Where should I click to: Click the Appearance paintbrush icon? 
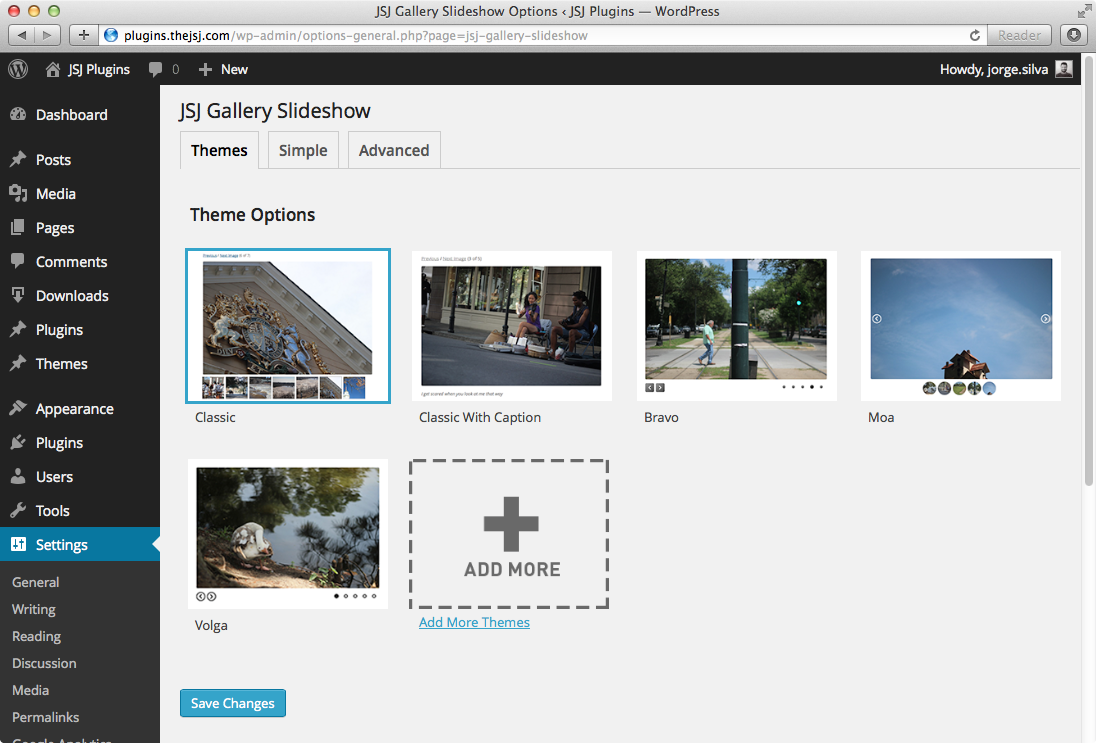pos(18,409)
